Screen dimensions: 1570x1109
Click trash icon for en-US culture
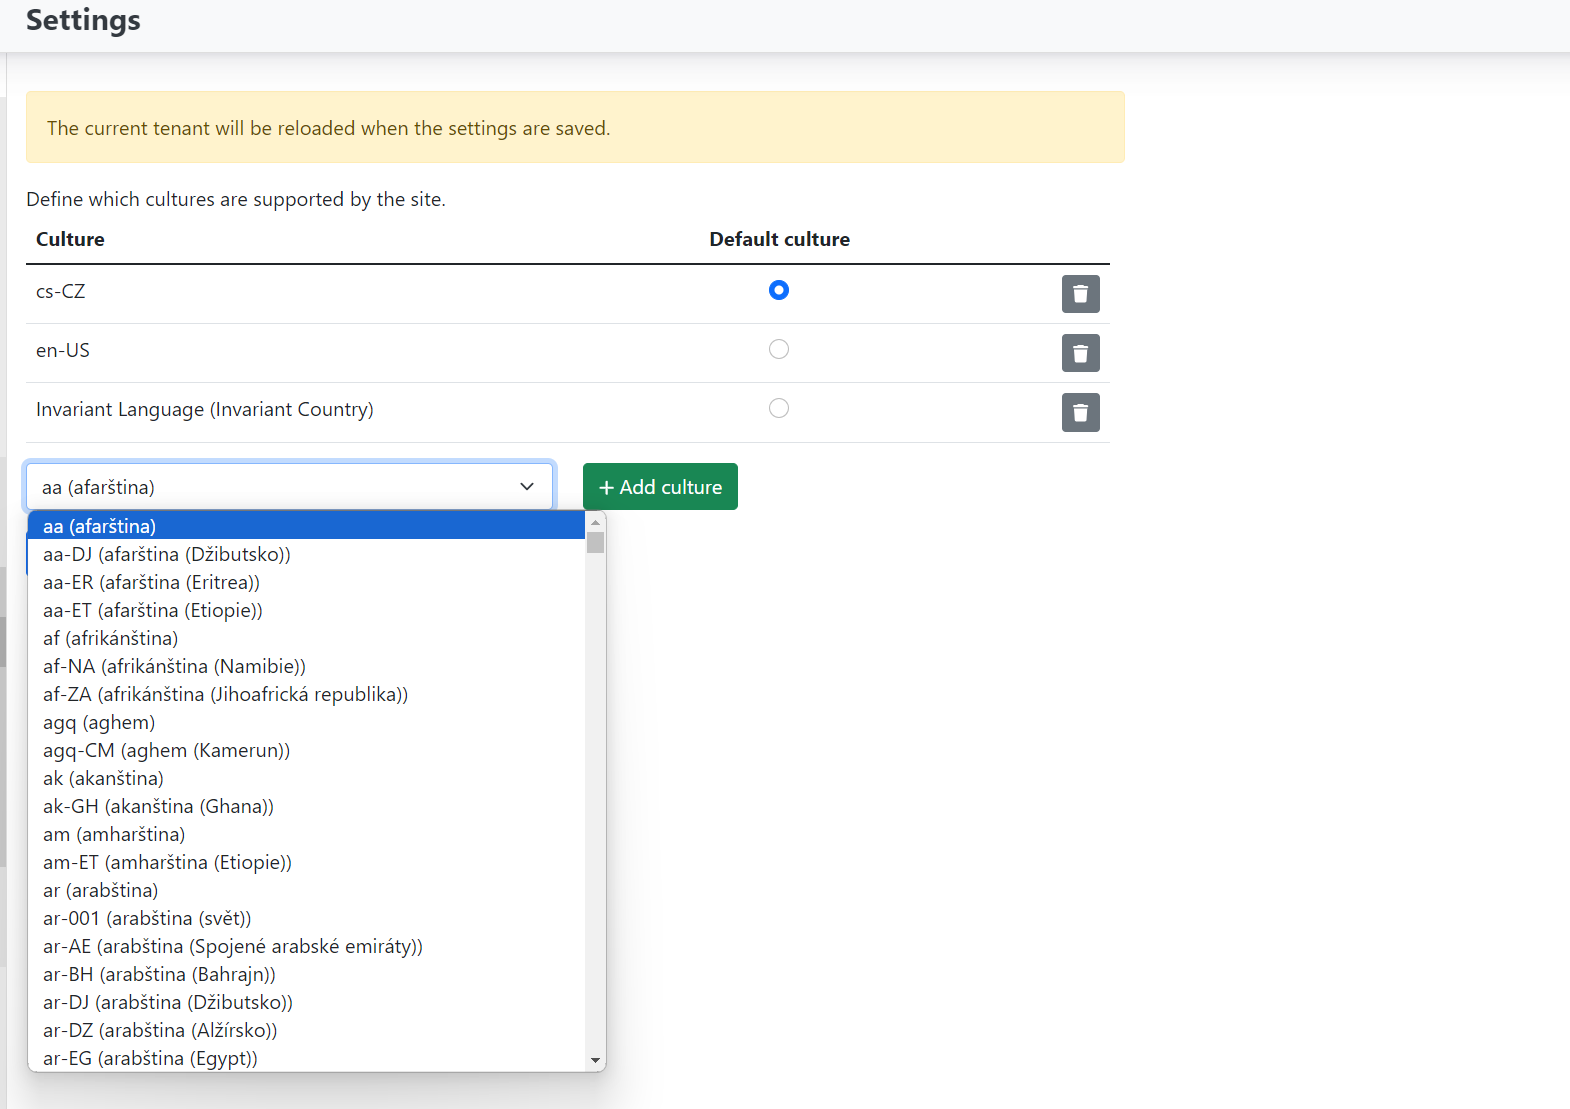pyautogui.click(x=1080, y=353)
